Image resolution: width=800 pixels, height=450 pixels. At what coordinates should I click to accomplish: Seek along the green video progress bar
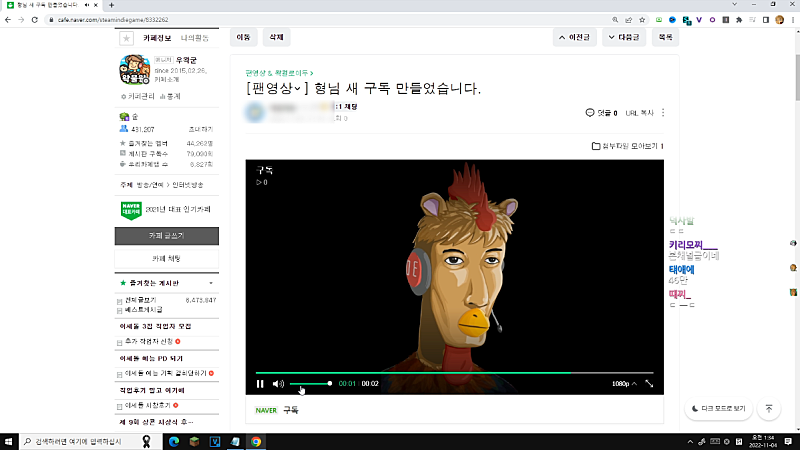454,373
